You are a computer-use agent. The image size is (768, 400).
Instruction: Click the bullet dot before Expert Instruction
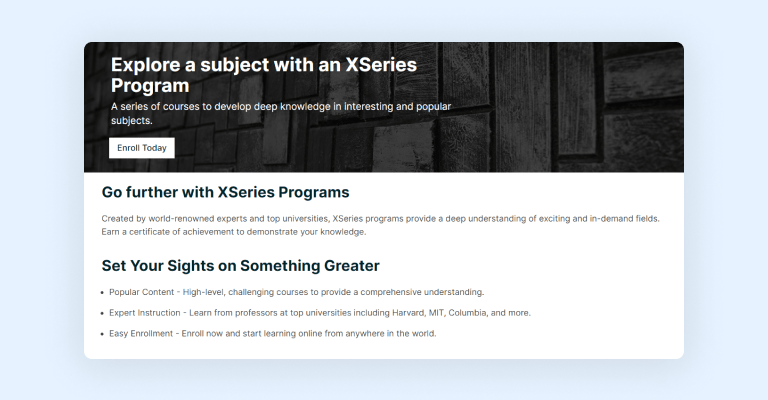tap(102, 313)
